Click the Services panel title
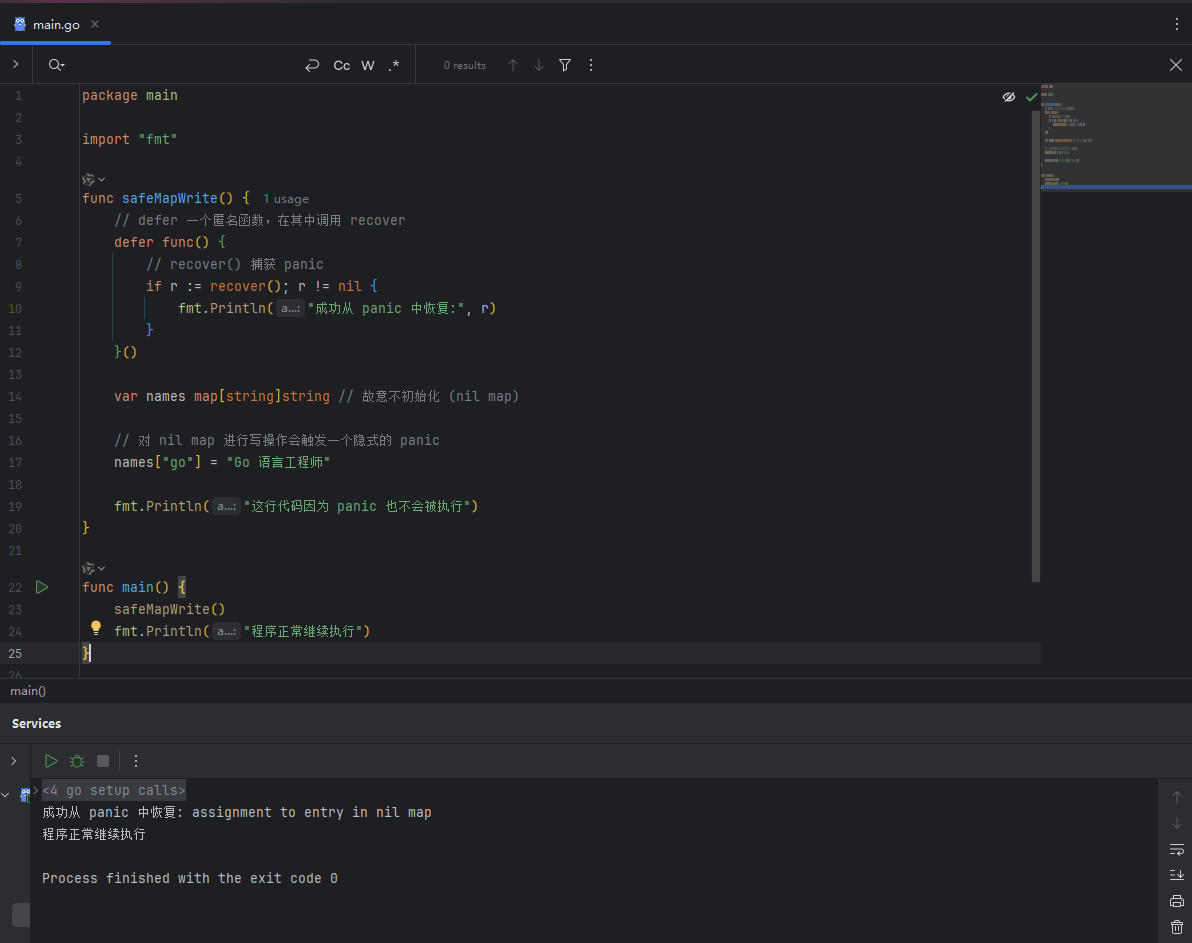Viewport: 1192px width, 943px height. tap(36, 723)
